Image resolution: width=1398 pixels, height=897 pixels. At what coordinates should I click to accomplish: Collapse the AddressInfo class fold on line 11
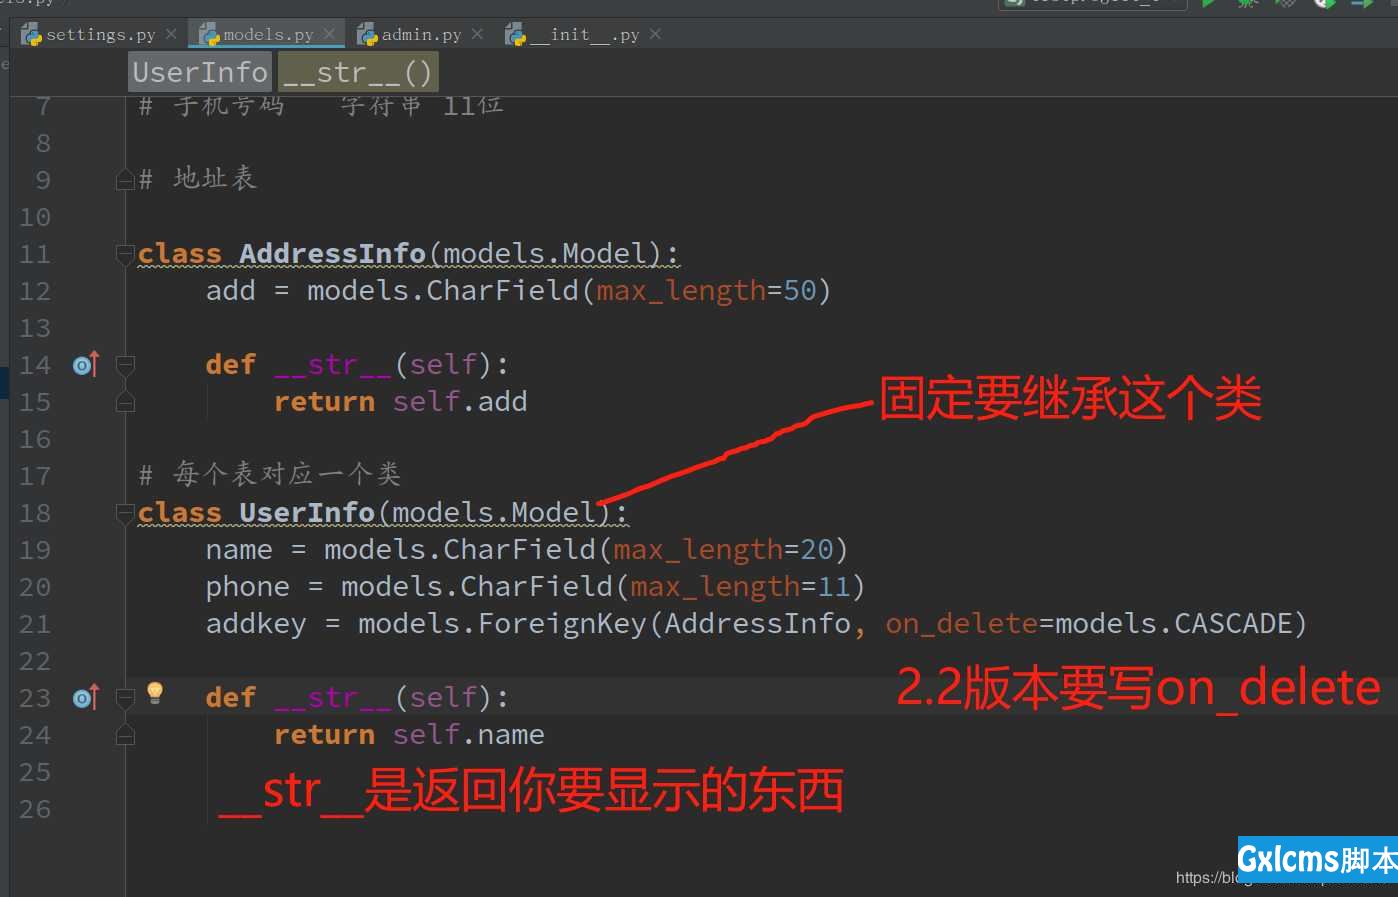click(x=125, y=254)
